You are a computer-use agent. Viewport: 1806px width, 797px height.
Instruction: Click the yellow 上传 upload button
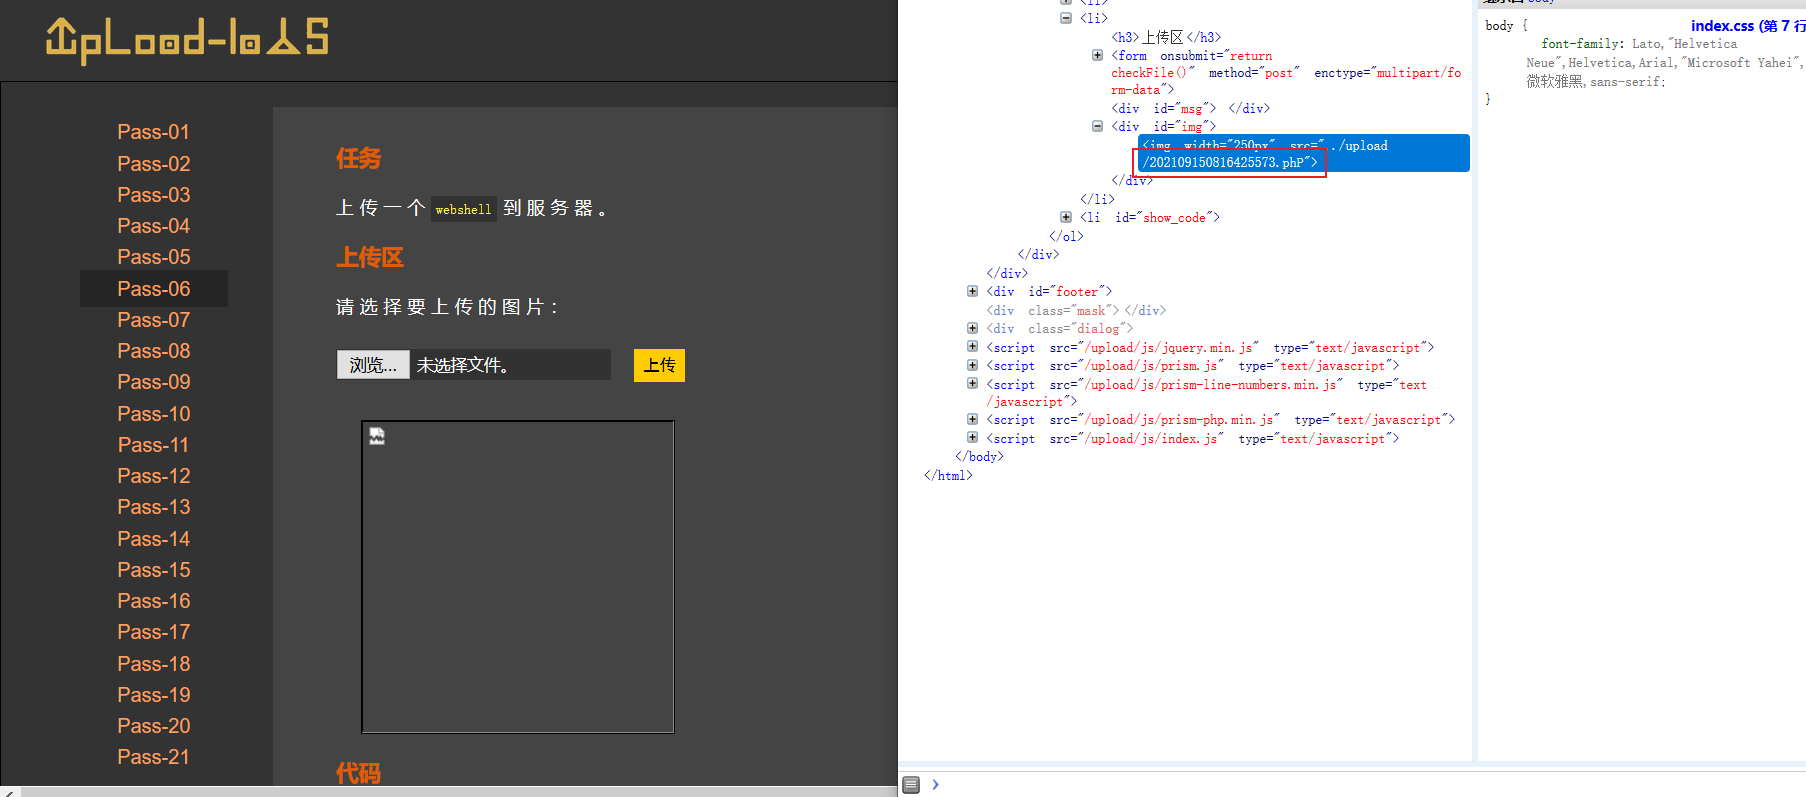(x=659, y=365)
